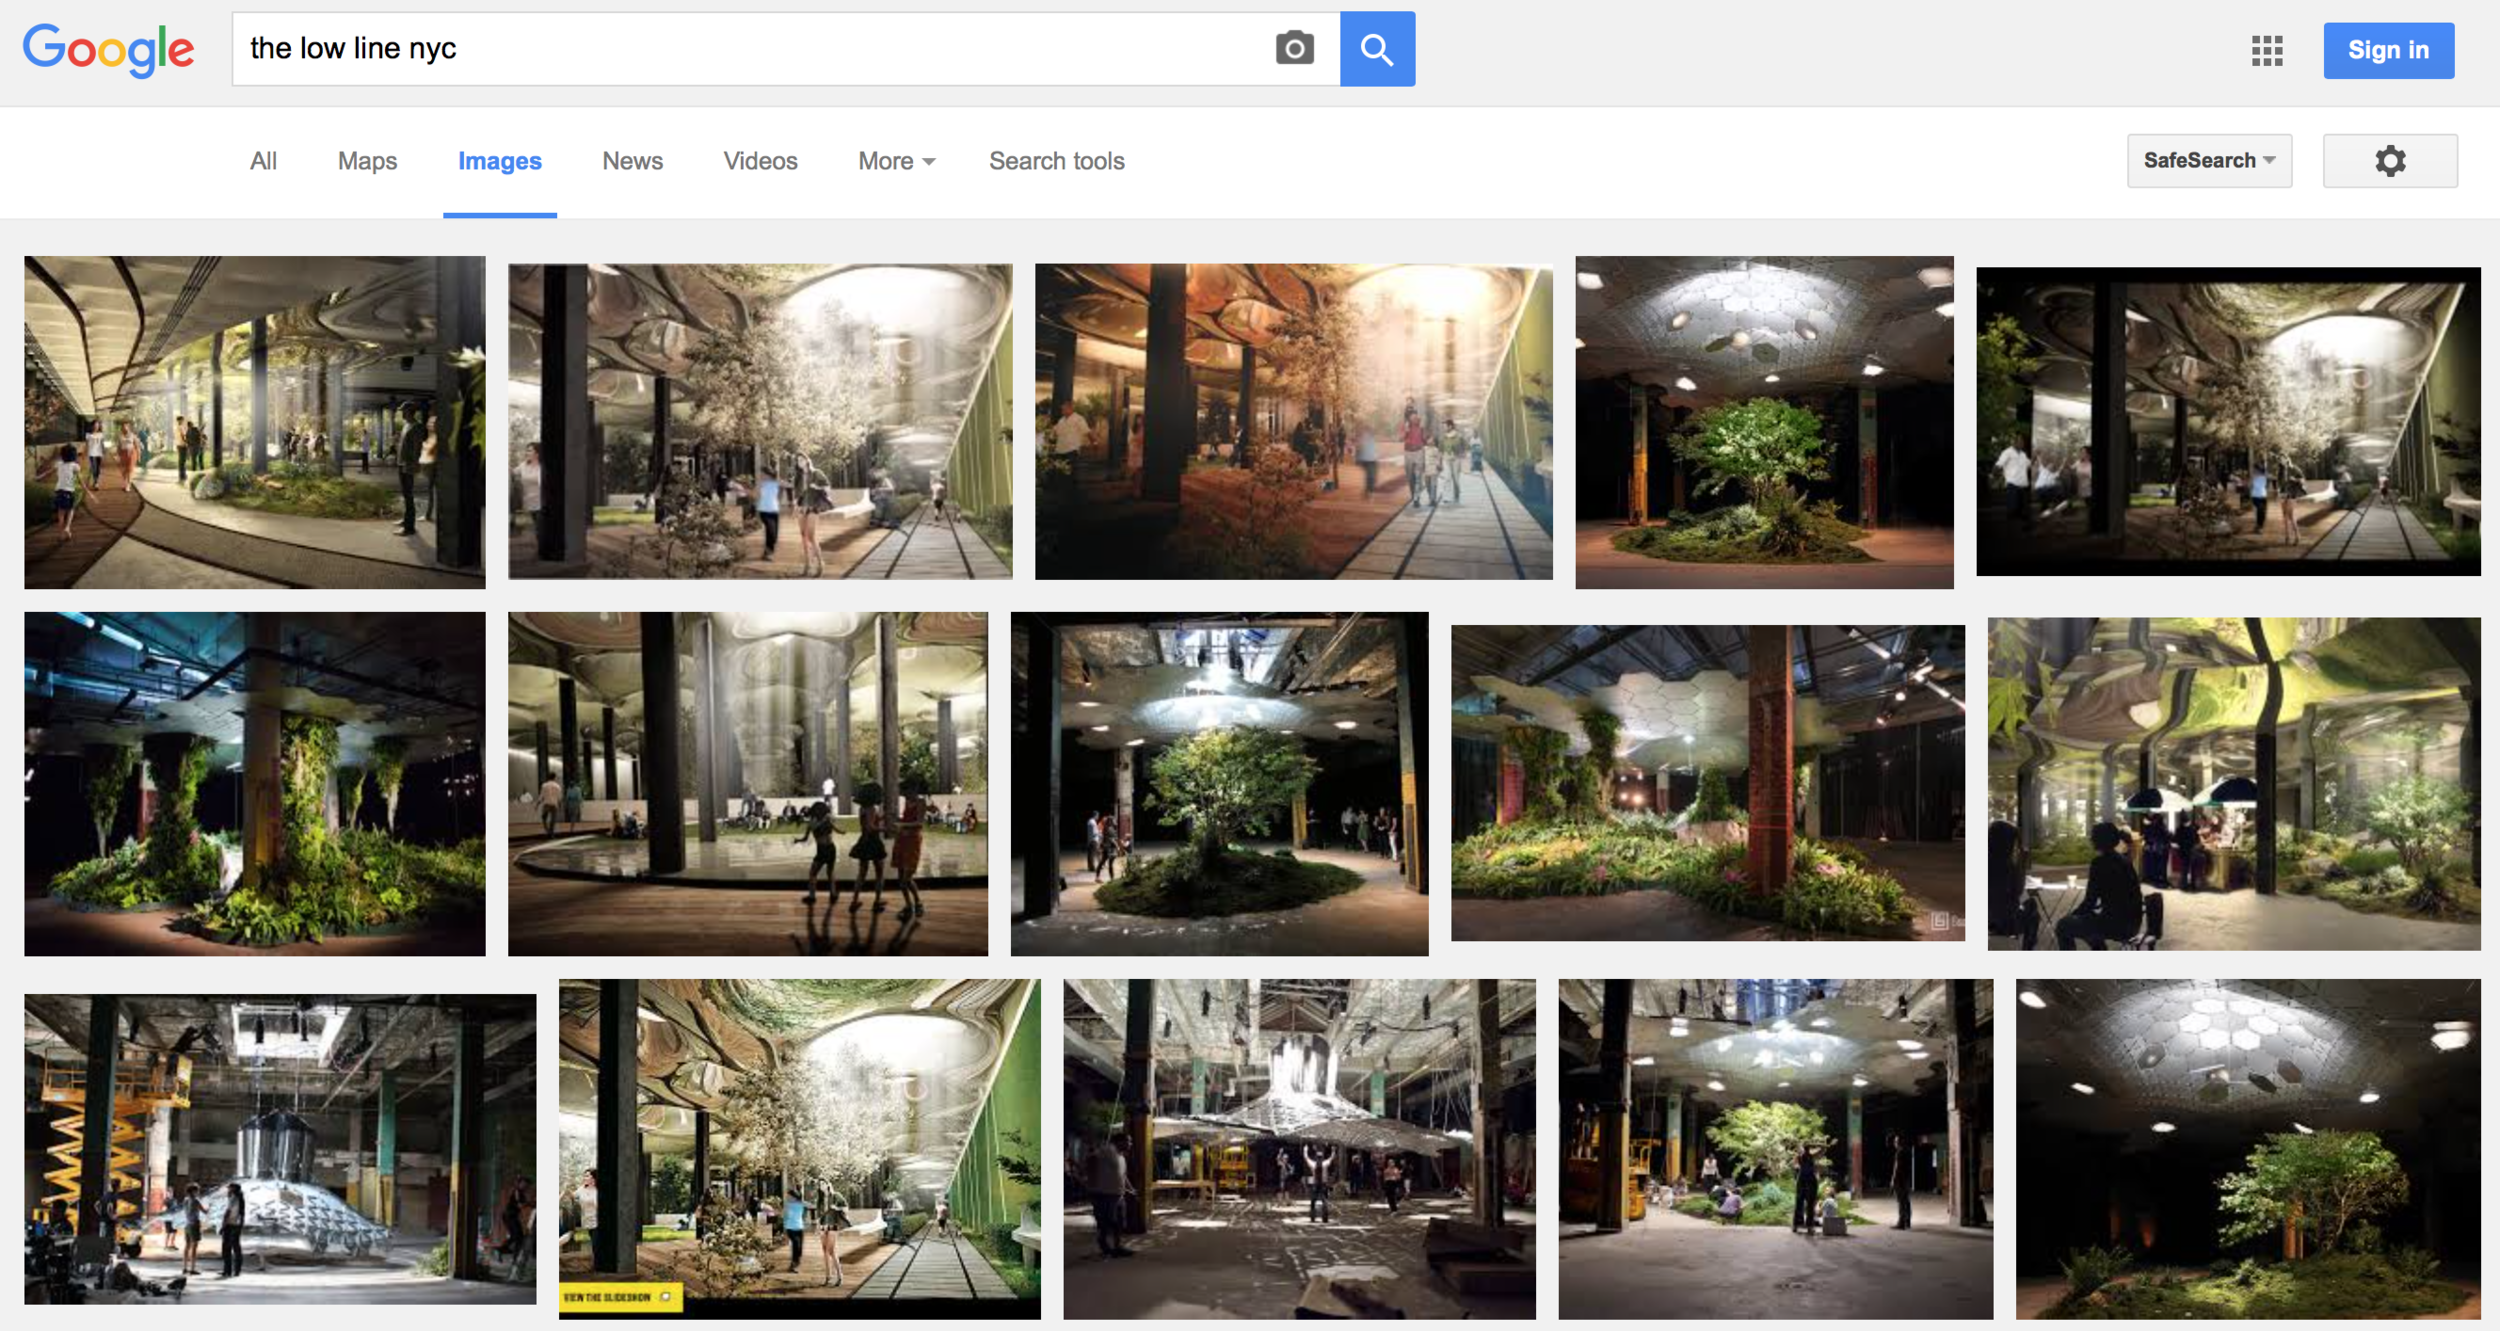Open first-row tree under hexagon ceiling photo

pyautogui.click(x=1764, y=422)
